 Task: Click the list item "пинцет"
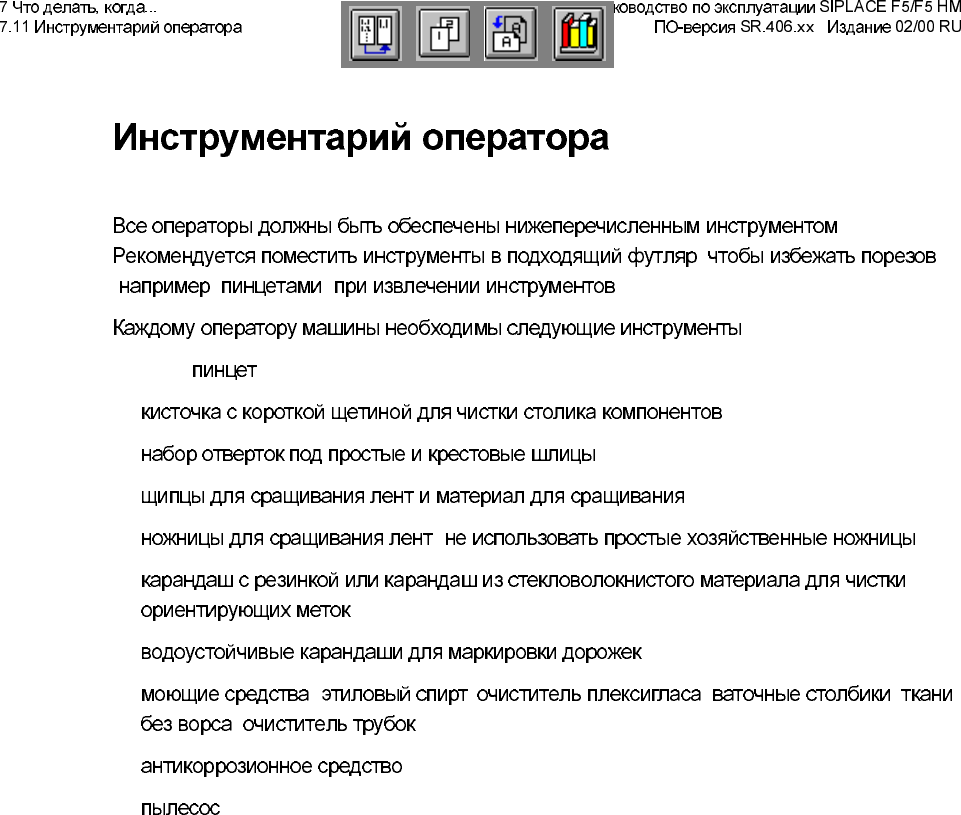click(224, 371)
